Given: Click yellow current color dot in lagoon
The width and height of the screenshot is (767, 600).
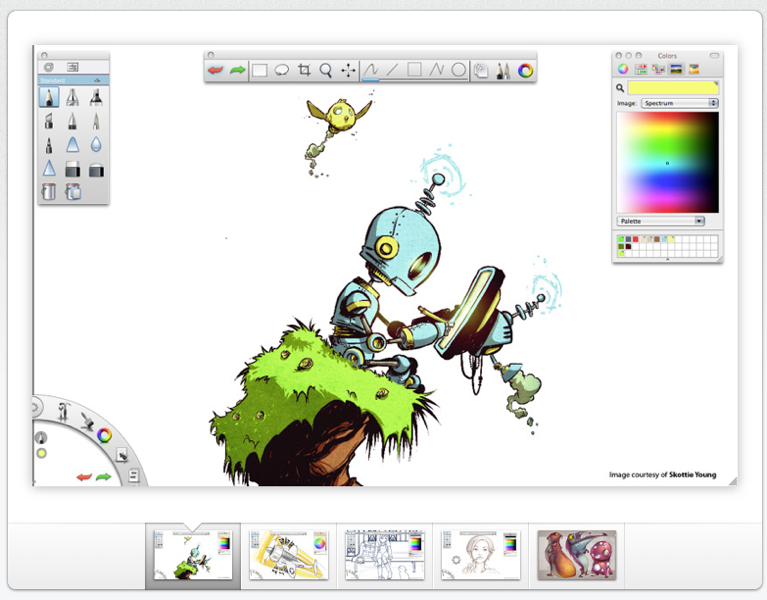Looking at the screenshot, I should pos(42,453).
